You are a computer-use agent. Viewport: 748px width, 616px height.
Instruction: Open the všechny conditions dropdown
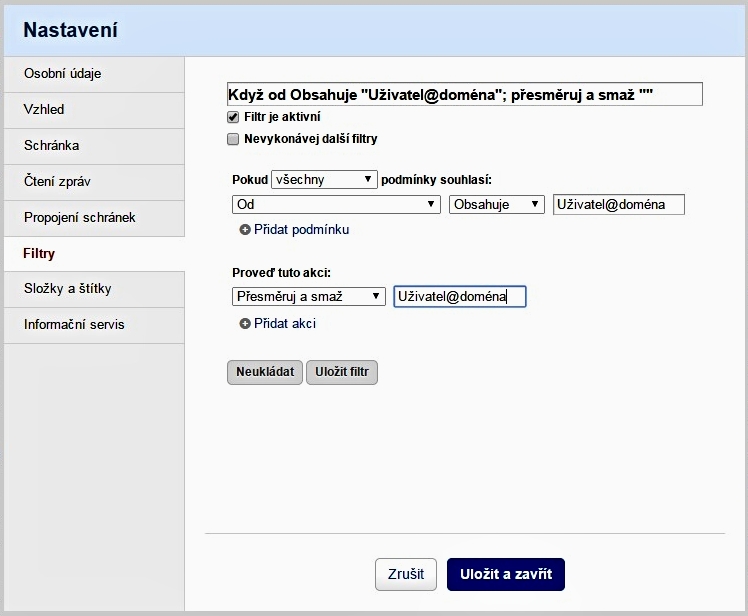[x=324, y=180]
